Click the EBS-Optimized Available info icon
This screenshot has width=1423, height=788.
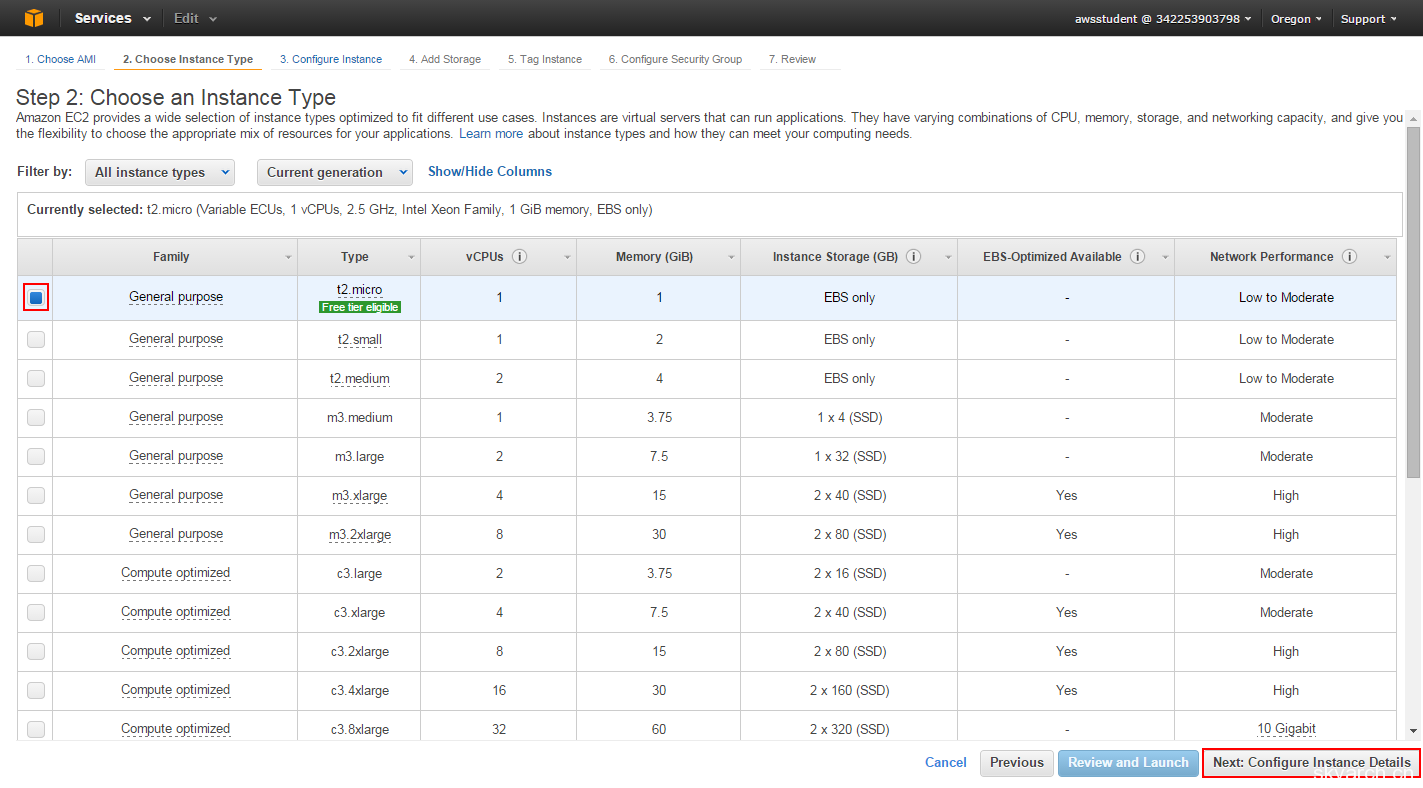tap(1137, 257)
